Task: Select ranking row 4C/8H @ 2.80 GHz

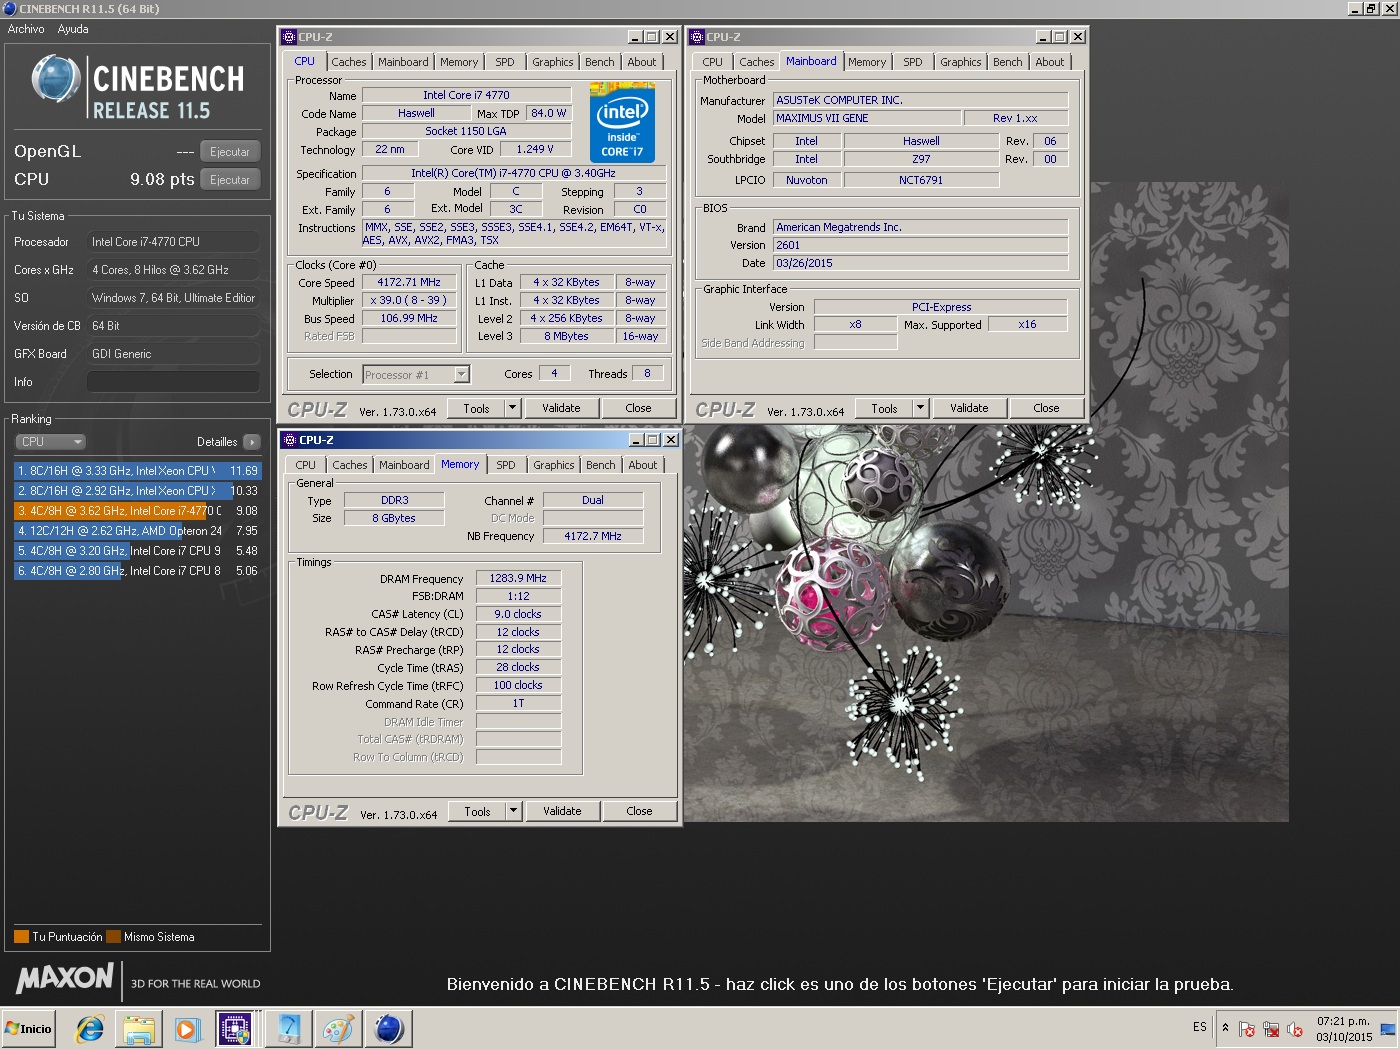Action: (137, 571)
